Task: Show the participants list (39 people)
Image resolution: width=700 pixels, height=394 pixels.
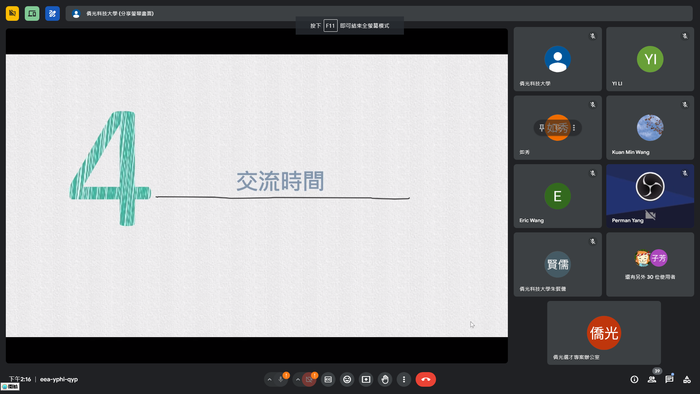Action: pos(652,379)
